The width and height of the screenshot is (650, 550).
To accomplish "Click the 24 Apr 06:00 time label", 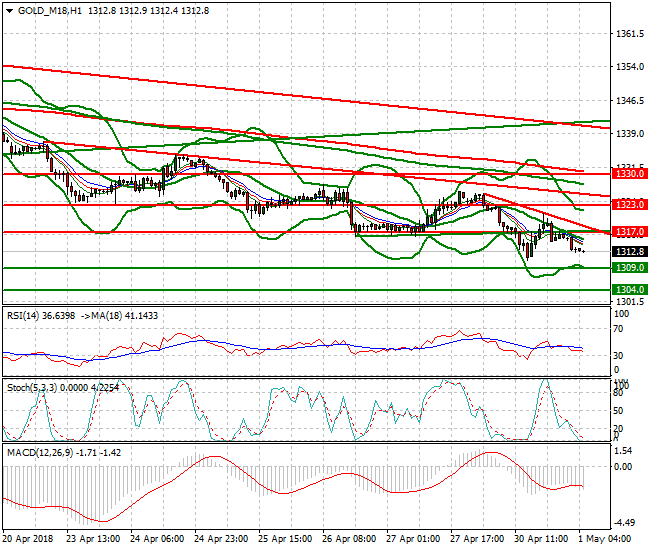I will pyautogui.click(x=157, y=539).
